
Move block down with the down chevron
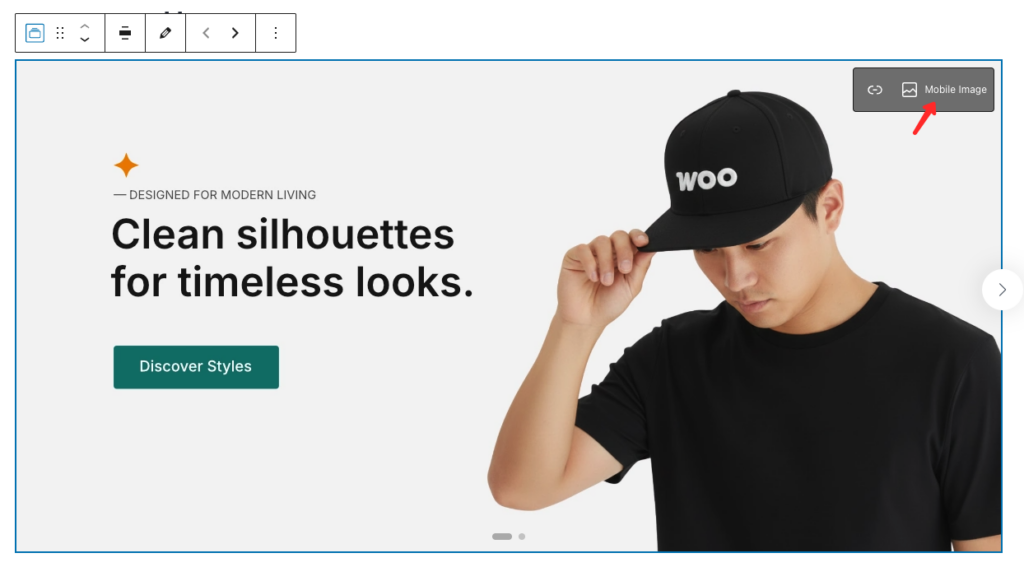[x=85, y=40]
